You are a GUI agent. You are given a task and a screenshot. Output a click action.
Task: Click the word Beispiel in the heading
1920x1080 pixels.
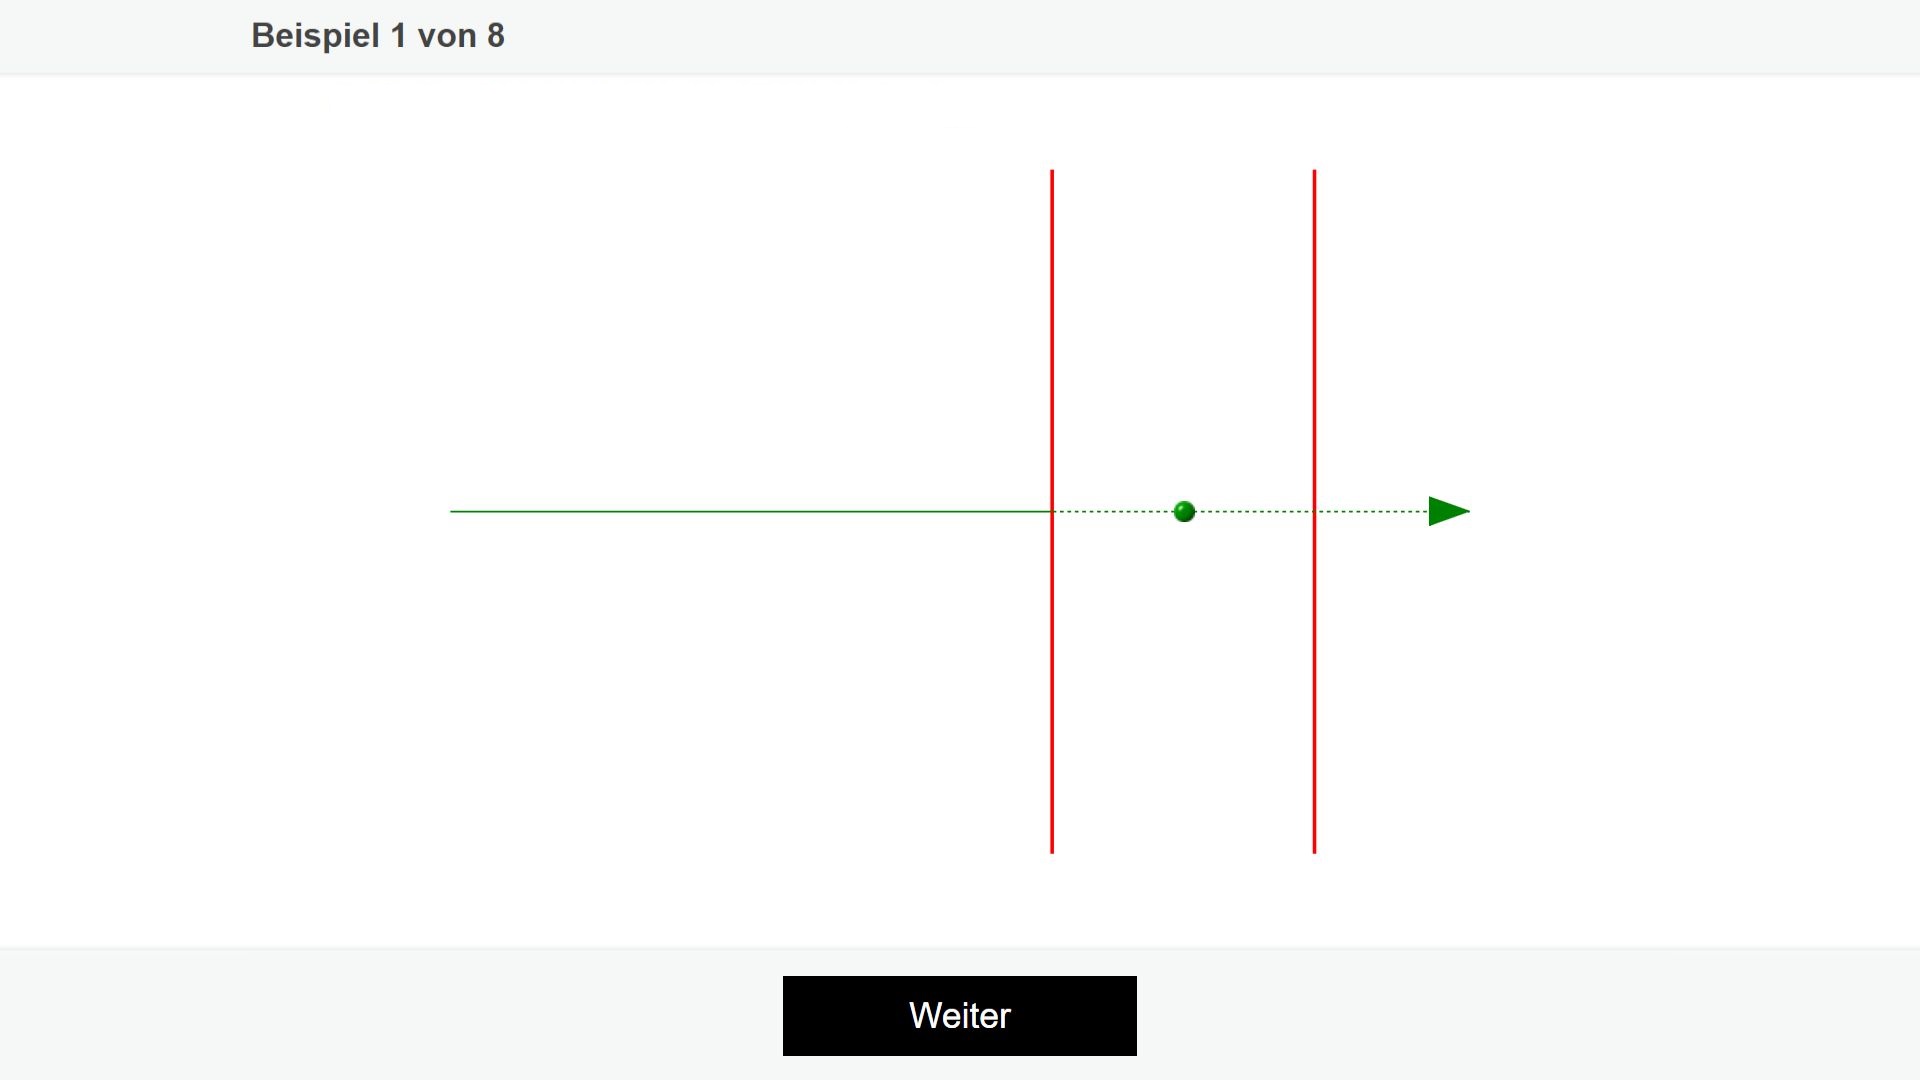coord(315,36)
